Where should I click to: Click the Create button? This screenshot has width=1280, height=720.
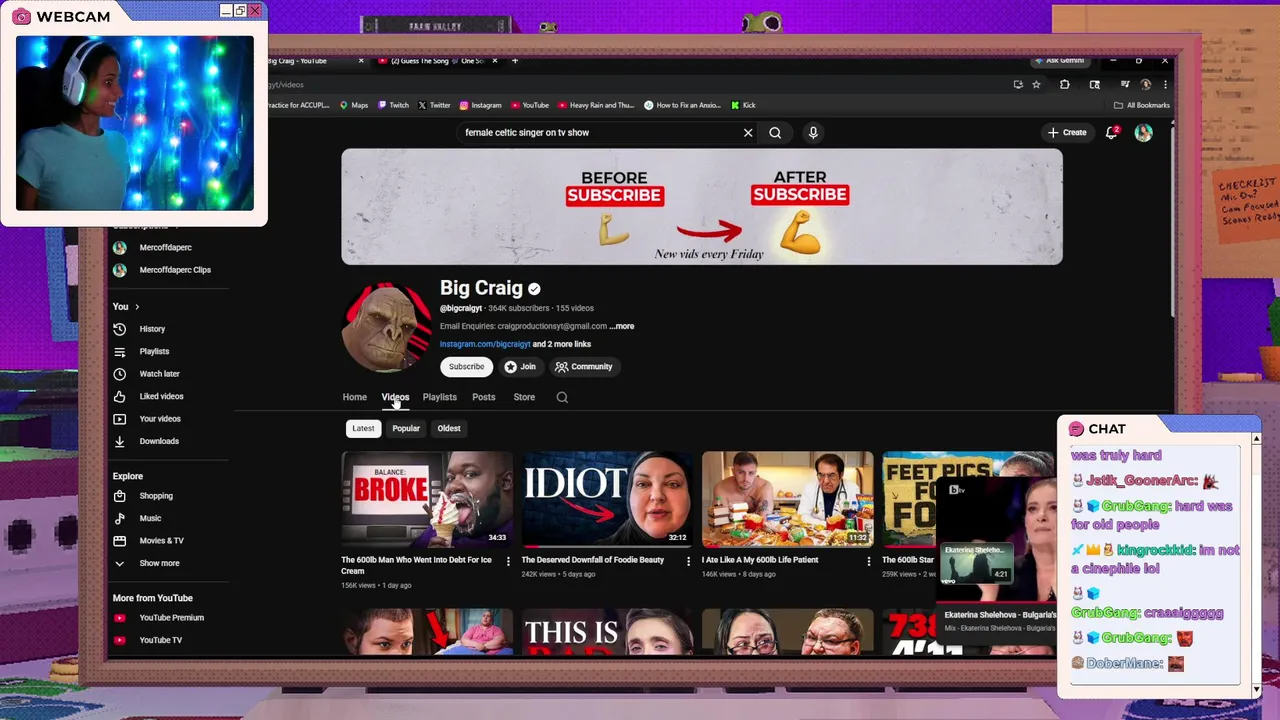[1067, 132]
